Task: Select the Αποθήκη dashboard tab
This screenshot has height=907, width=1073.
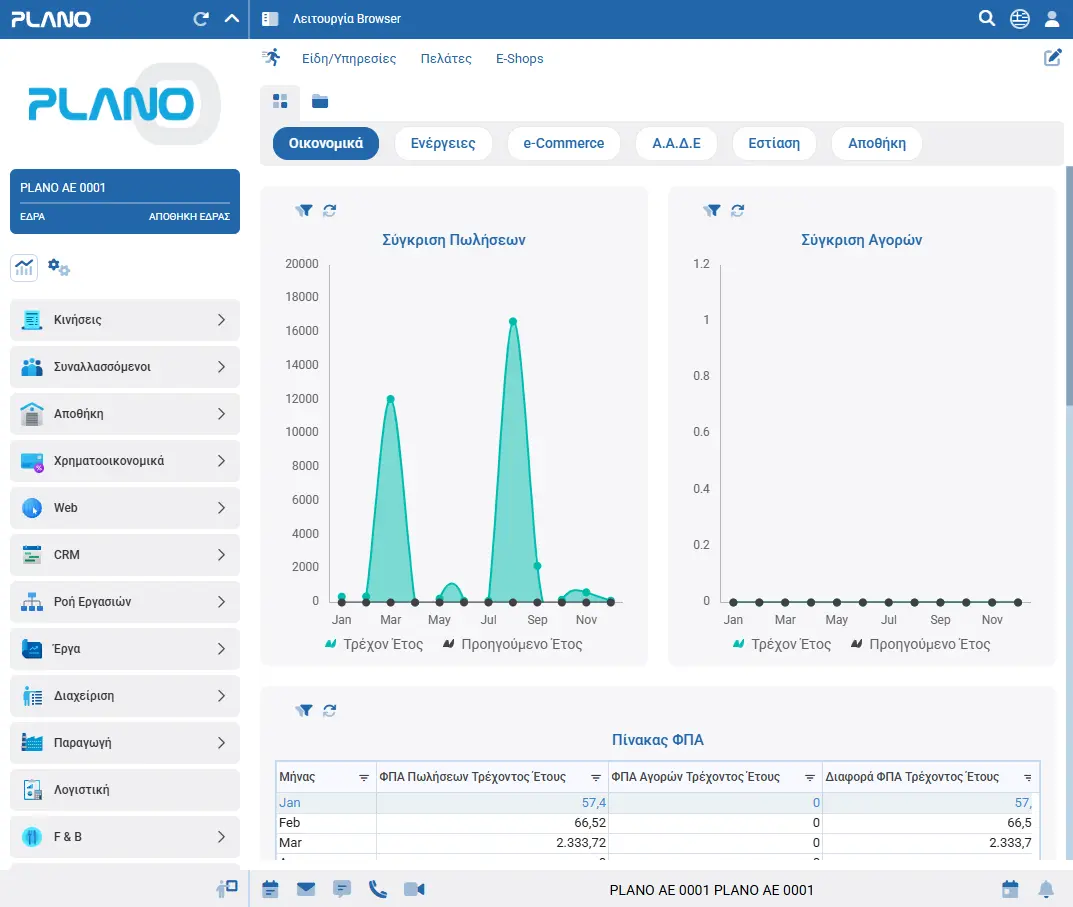Action: click(x=876, y=143)
